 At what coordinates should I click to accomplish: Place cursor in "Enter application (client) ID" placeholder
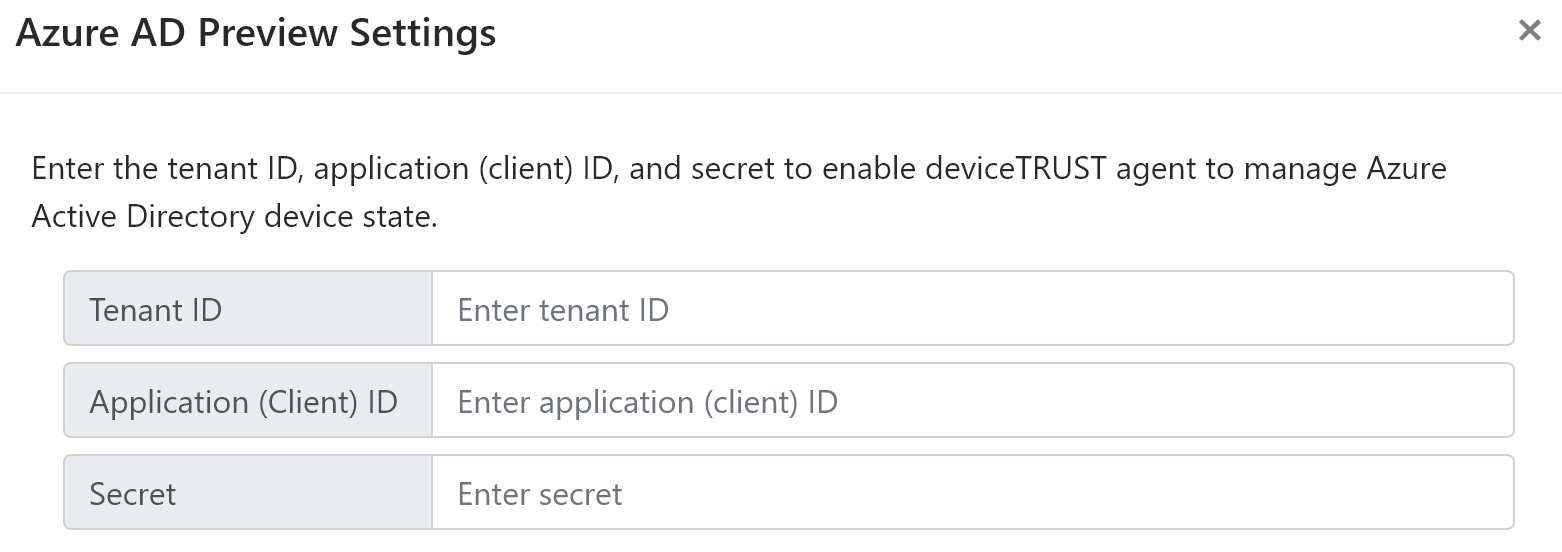(x=647, y=402)
